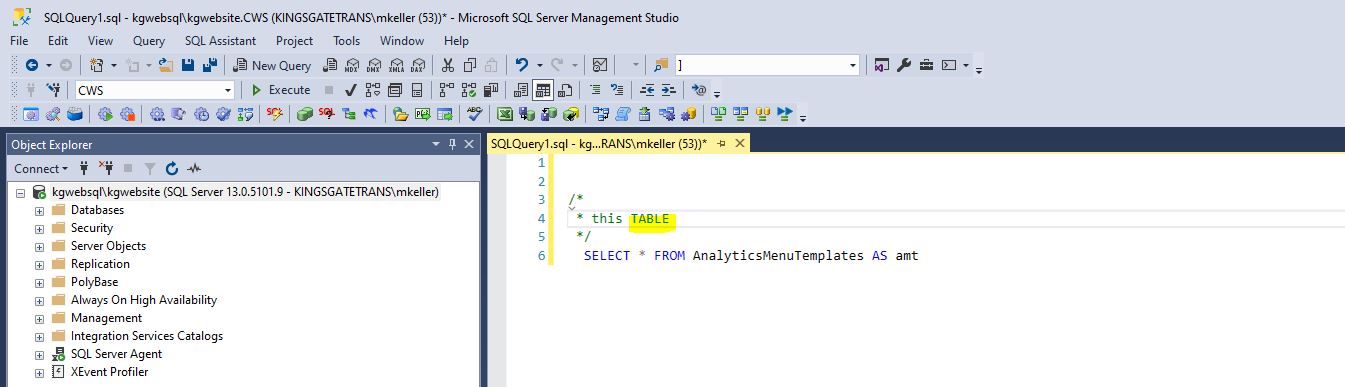Expand the Security folder
Image resolution: width=1345 pixels, height=387 pixels.
39,228
